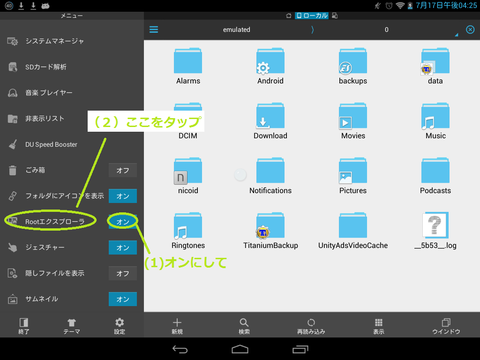Toggle the Root Explorer on/off switch
Screen dimensions: 480x360
click(x=123, y=222)
